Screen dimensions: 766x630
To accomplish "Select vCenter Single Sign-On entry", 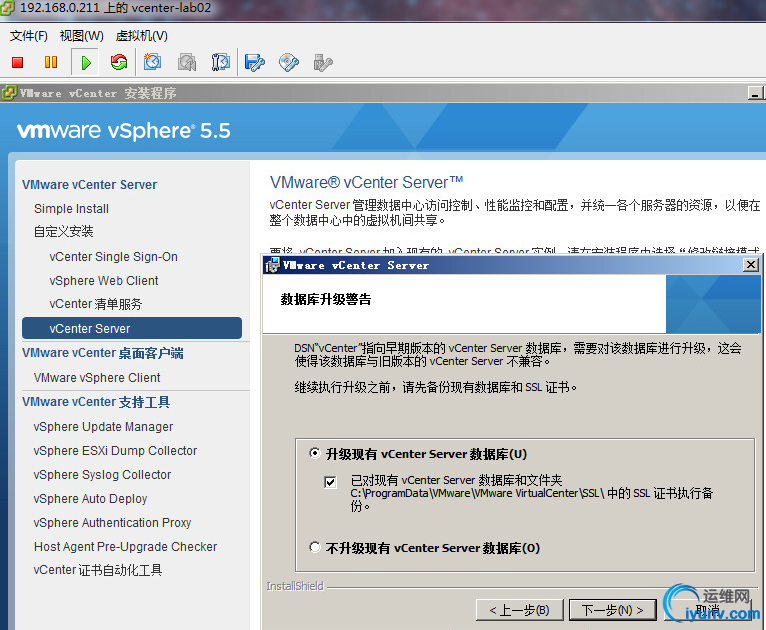I will click(113, 256).
